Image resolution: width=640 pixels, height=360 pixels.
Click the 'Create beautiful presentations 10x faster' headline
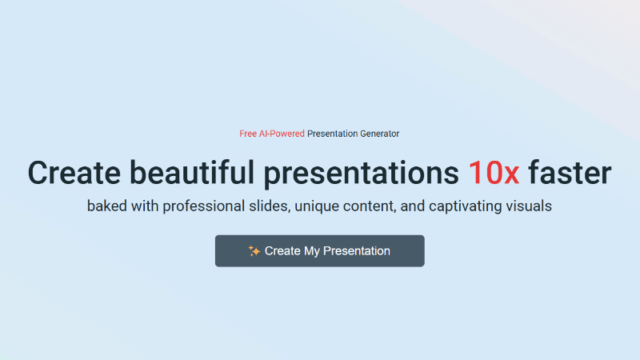[x=320, y=173]
